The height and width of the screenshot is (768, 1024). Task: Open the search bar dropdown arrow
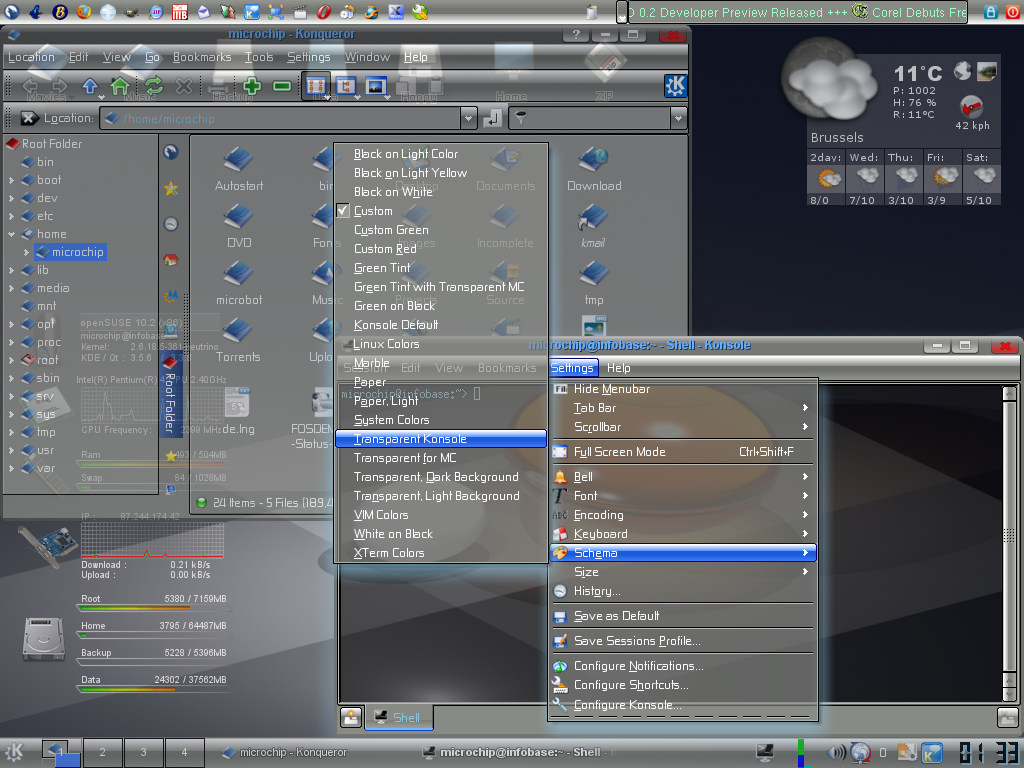pyautogui.click(x=678, y=118)
